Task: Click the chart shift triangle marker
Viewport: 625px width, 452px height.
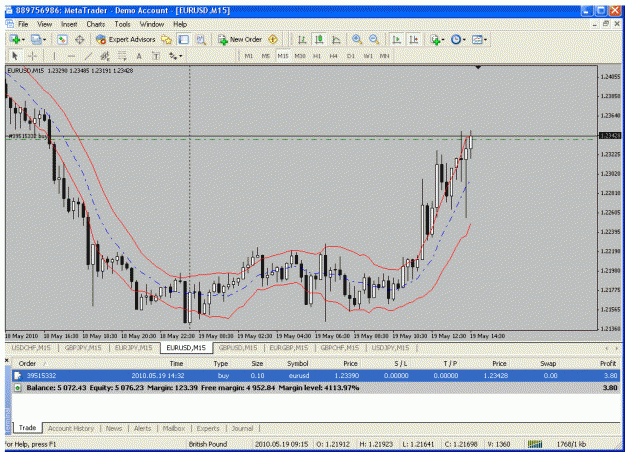Action: [x=478, y=68]
